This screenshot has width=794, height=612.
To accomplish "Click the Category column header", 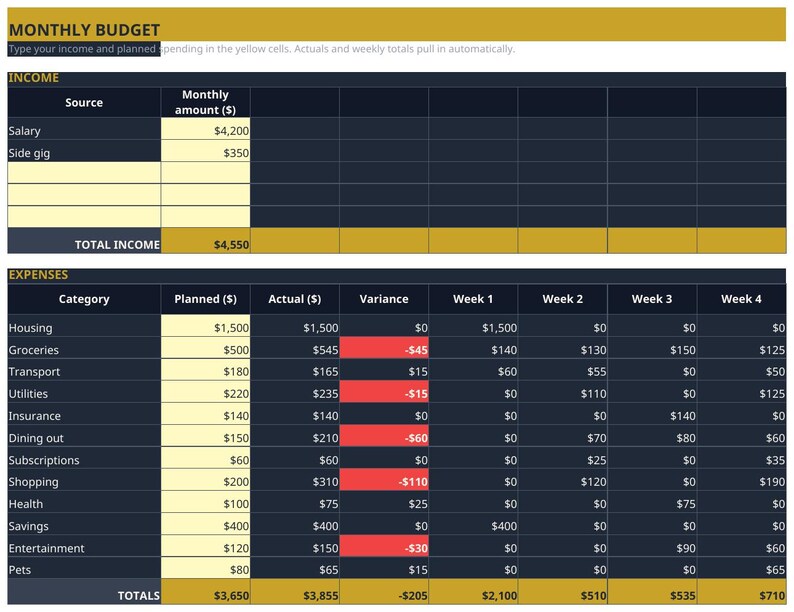I will coord(84,299).
